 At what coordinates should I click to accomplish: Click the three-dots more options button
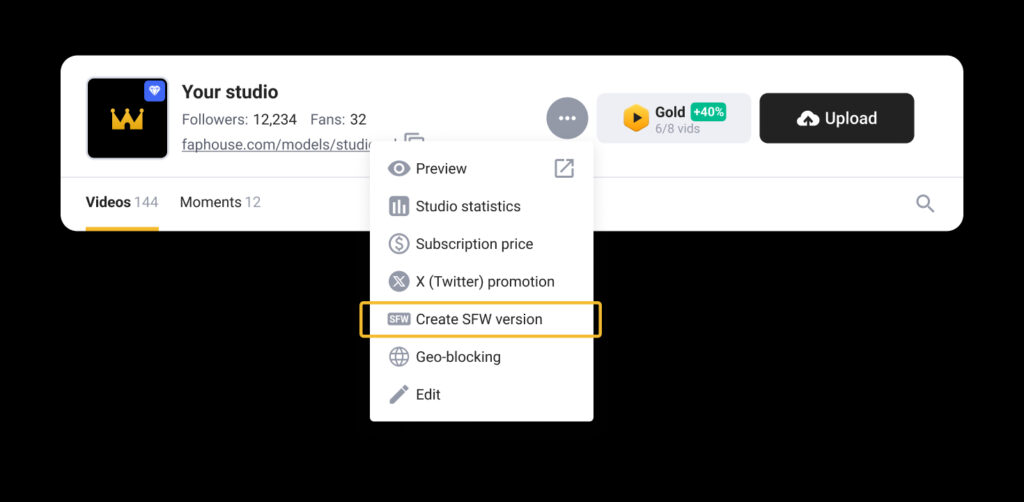pyautogui.click(x=567, y=118)
